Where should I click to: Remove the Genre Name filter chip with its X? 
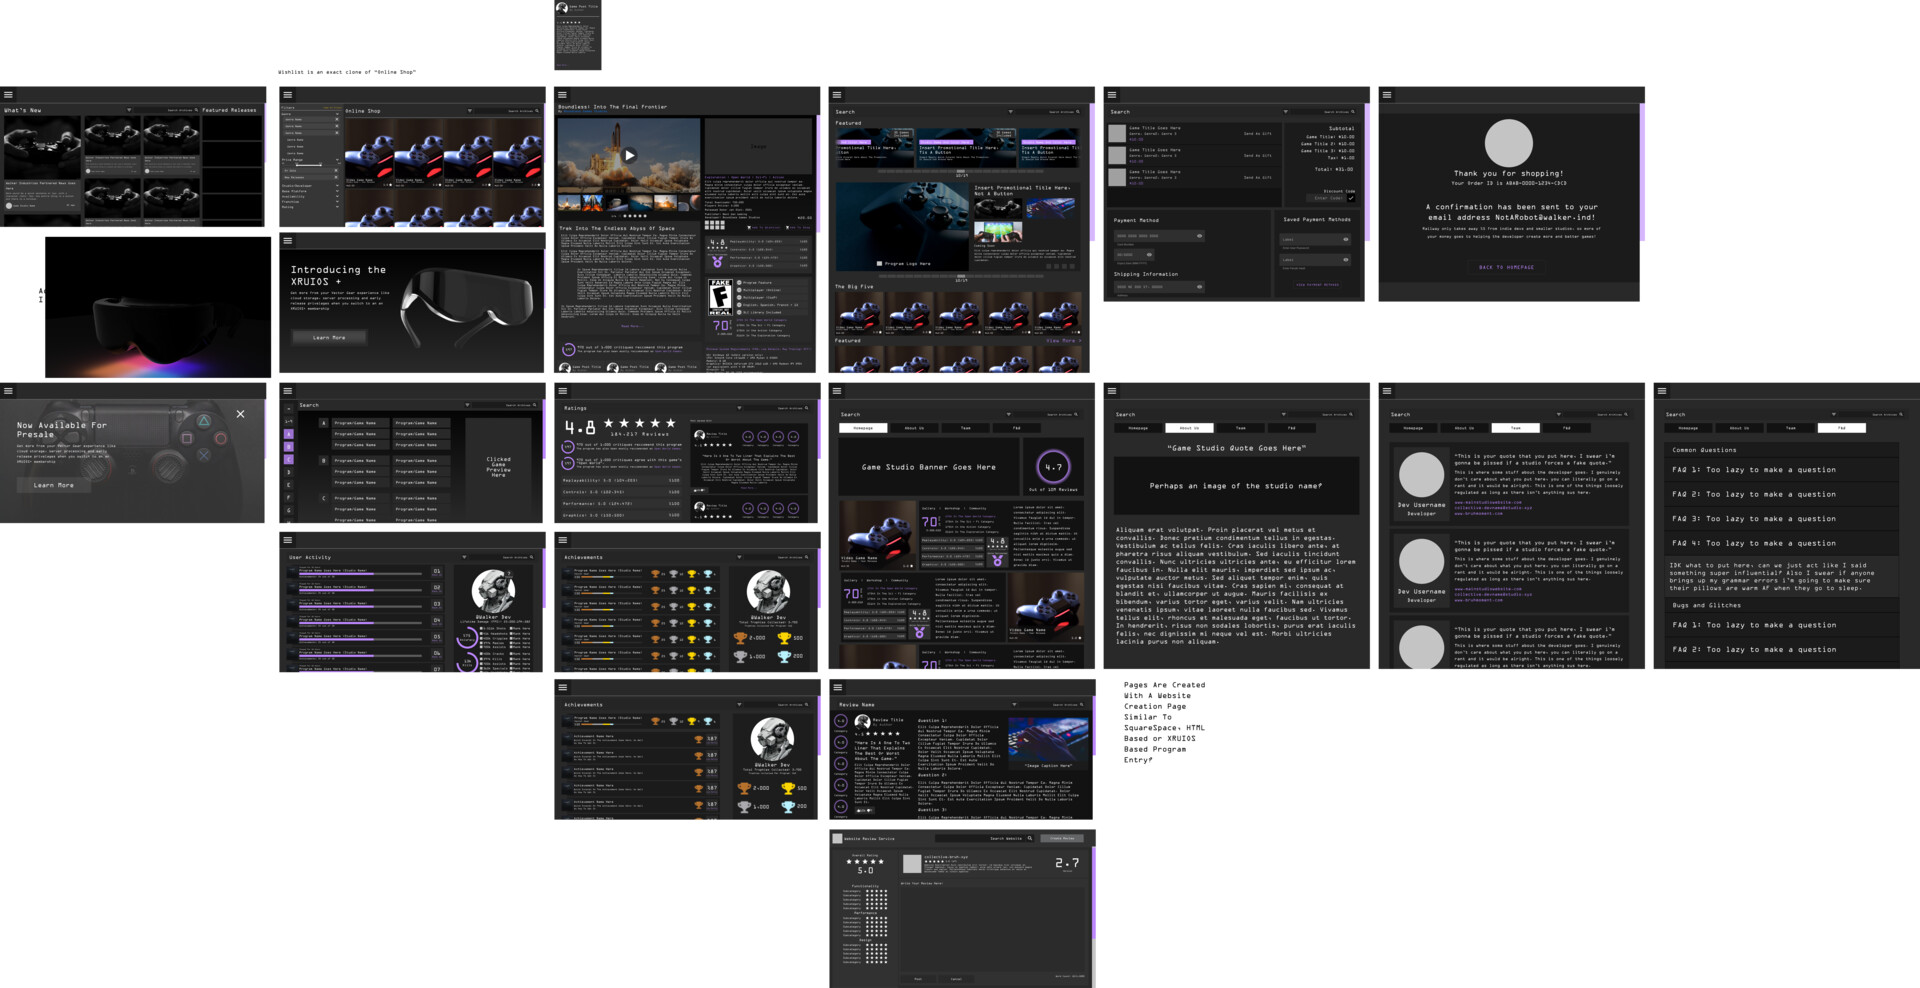[337, 119]
